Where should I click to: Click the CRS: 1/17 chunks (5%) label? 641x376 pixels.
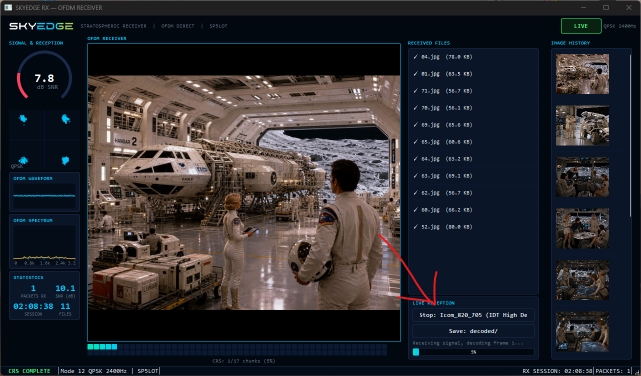click(x=244, y=361)
